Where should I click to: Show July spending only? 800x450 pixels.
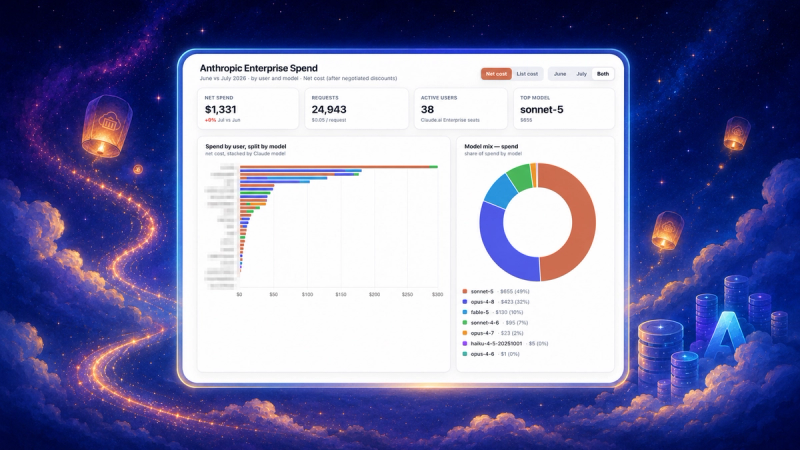click(x=581, y=74)
